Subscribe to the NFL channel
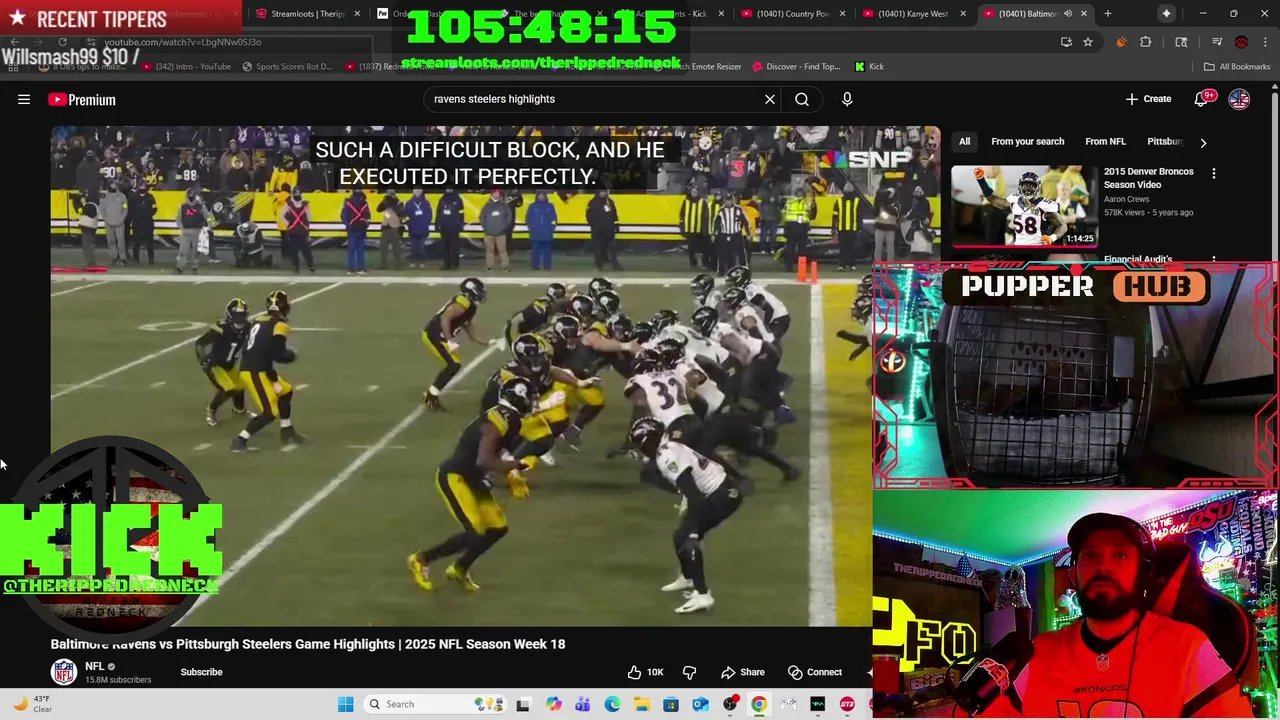1280x720 pixels. tap(201, 672)
